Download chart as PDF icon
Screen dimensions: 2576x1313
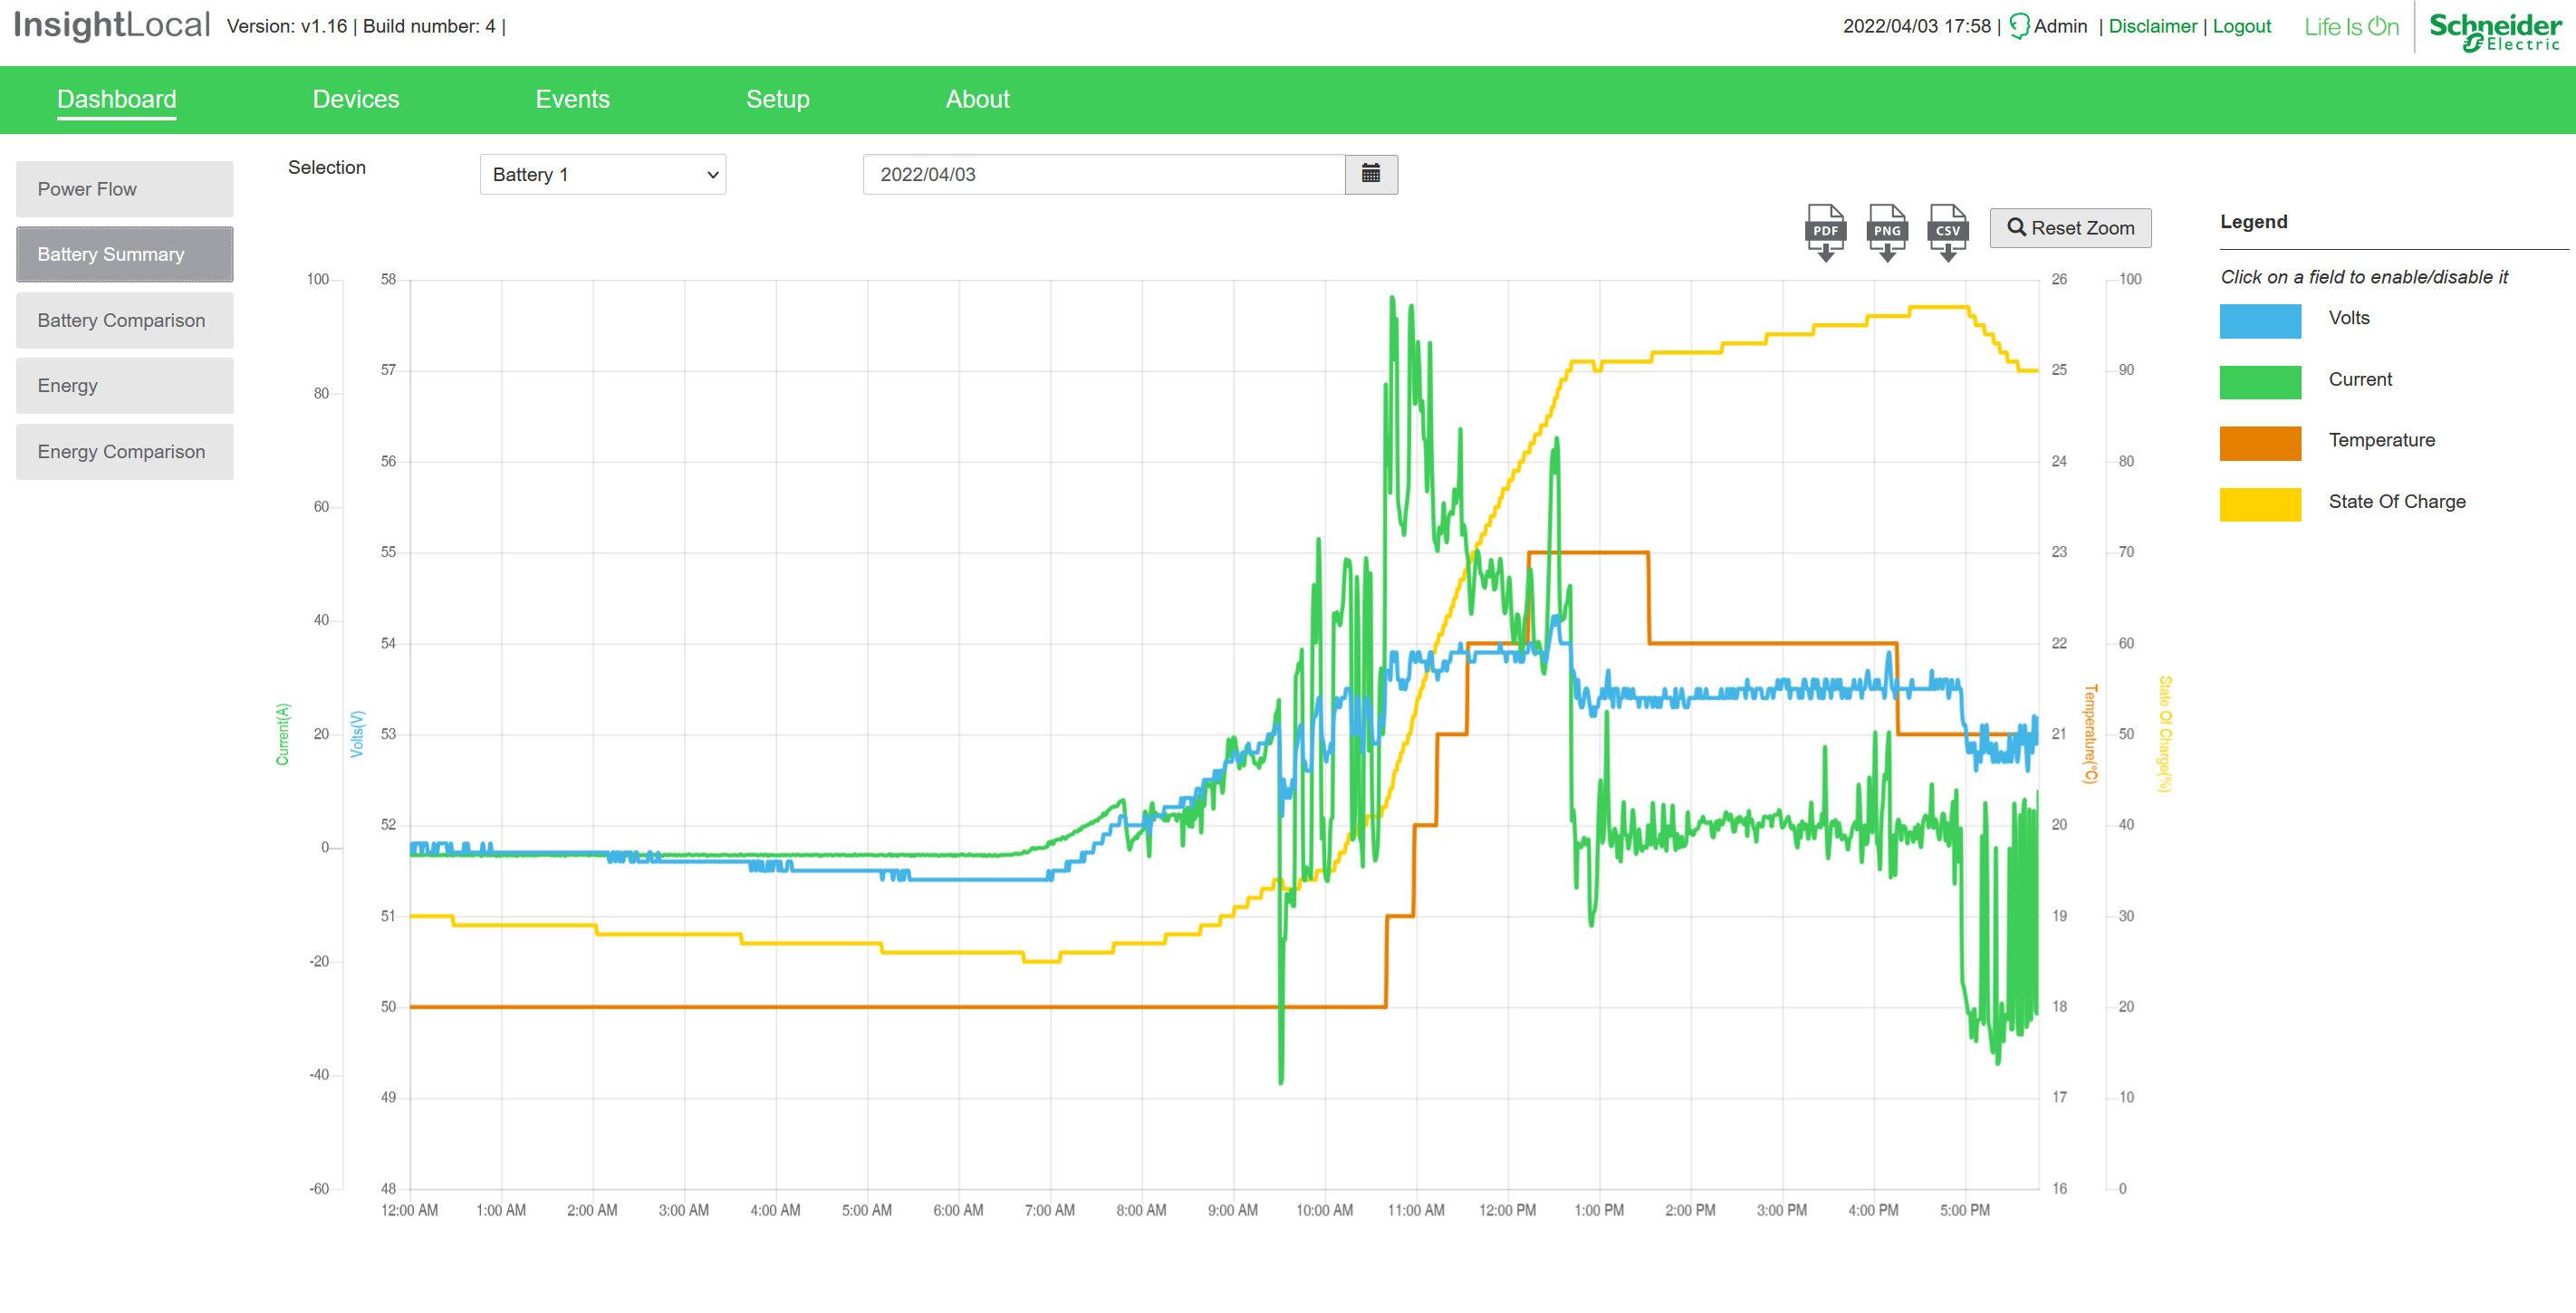pos(1825,232)
